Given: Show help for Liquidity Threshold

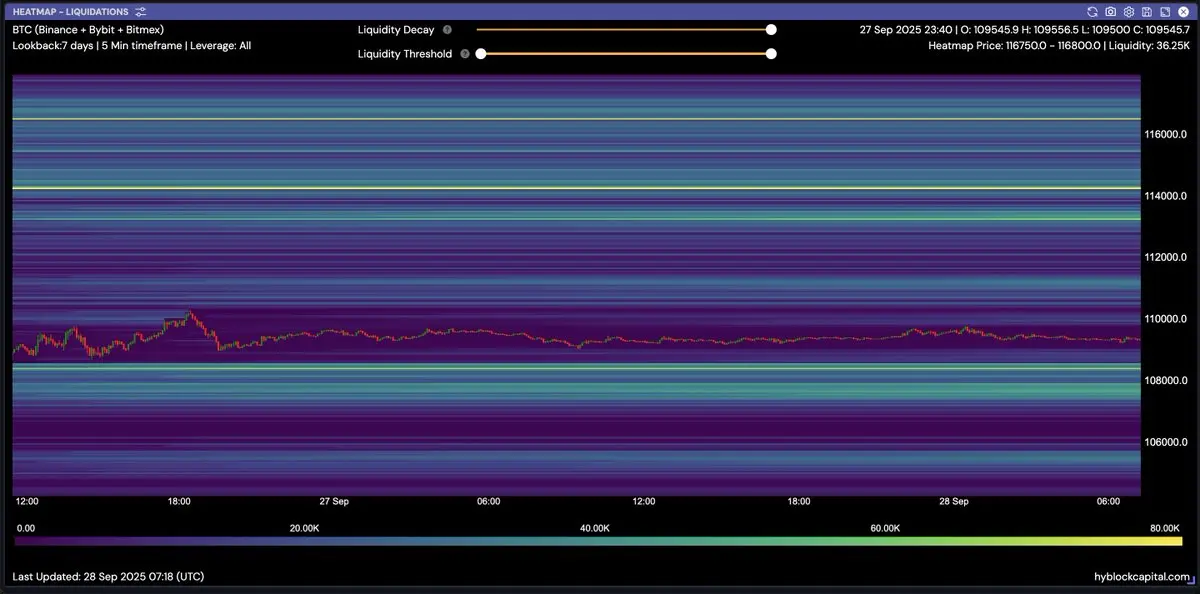Looking at the screenshot, I should (x=465, y=54).
